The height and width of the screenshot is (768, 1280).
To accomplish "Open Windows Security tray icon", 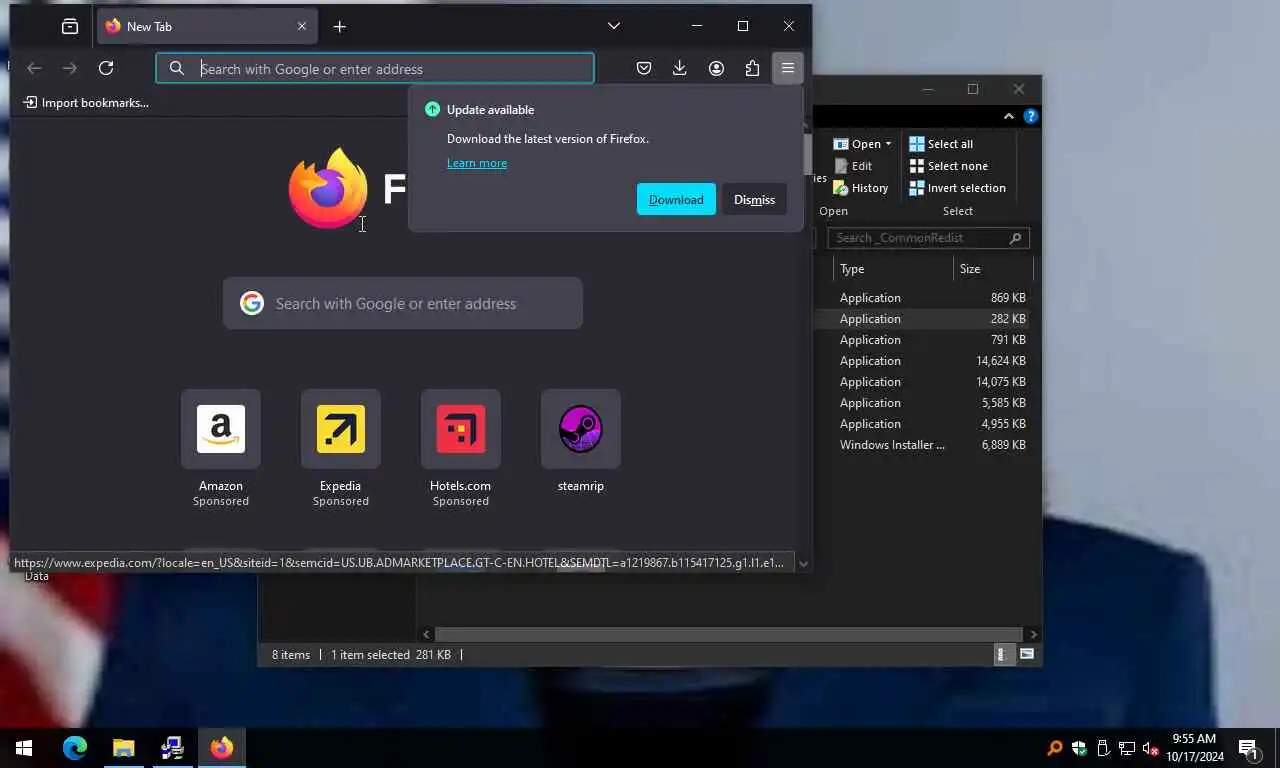I will (x=1079, y=748).
